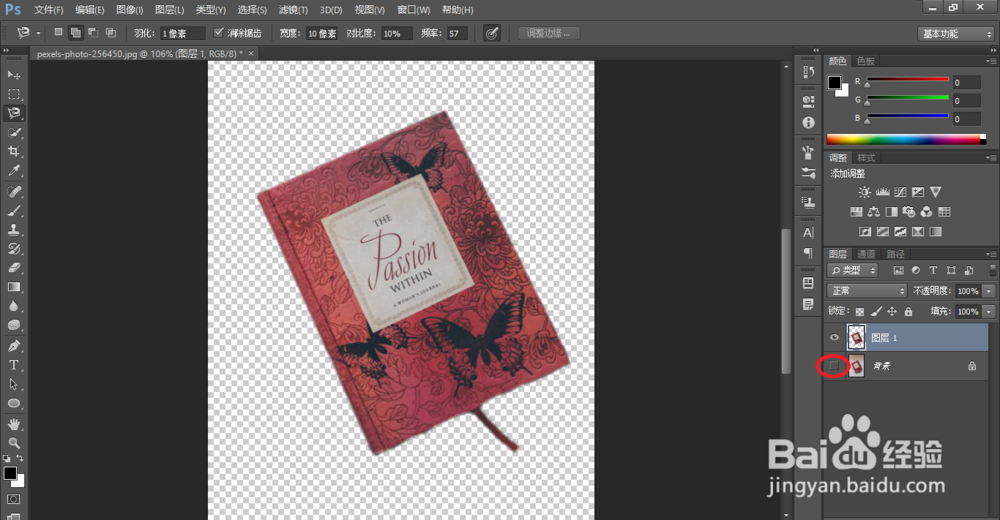This screenshot has height=520, width=1000.
Task: Select the Eraser tool
Action: [13, 268]
